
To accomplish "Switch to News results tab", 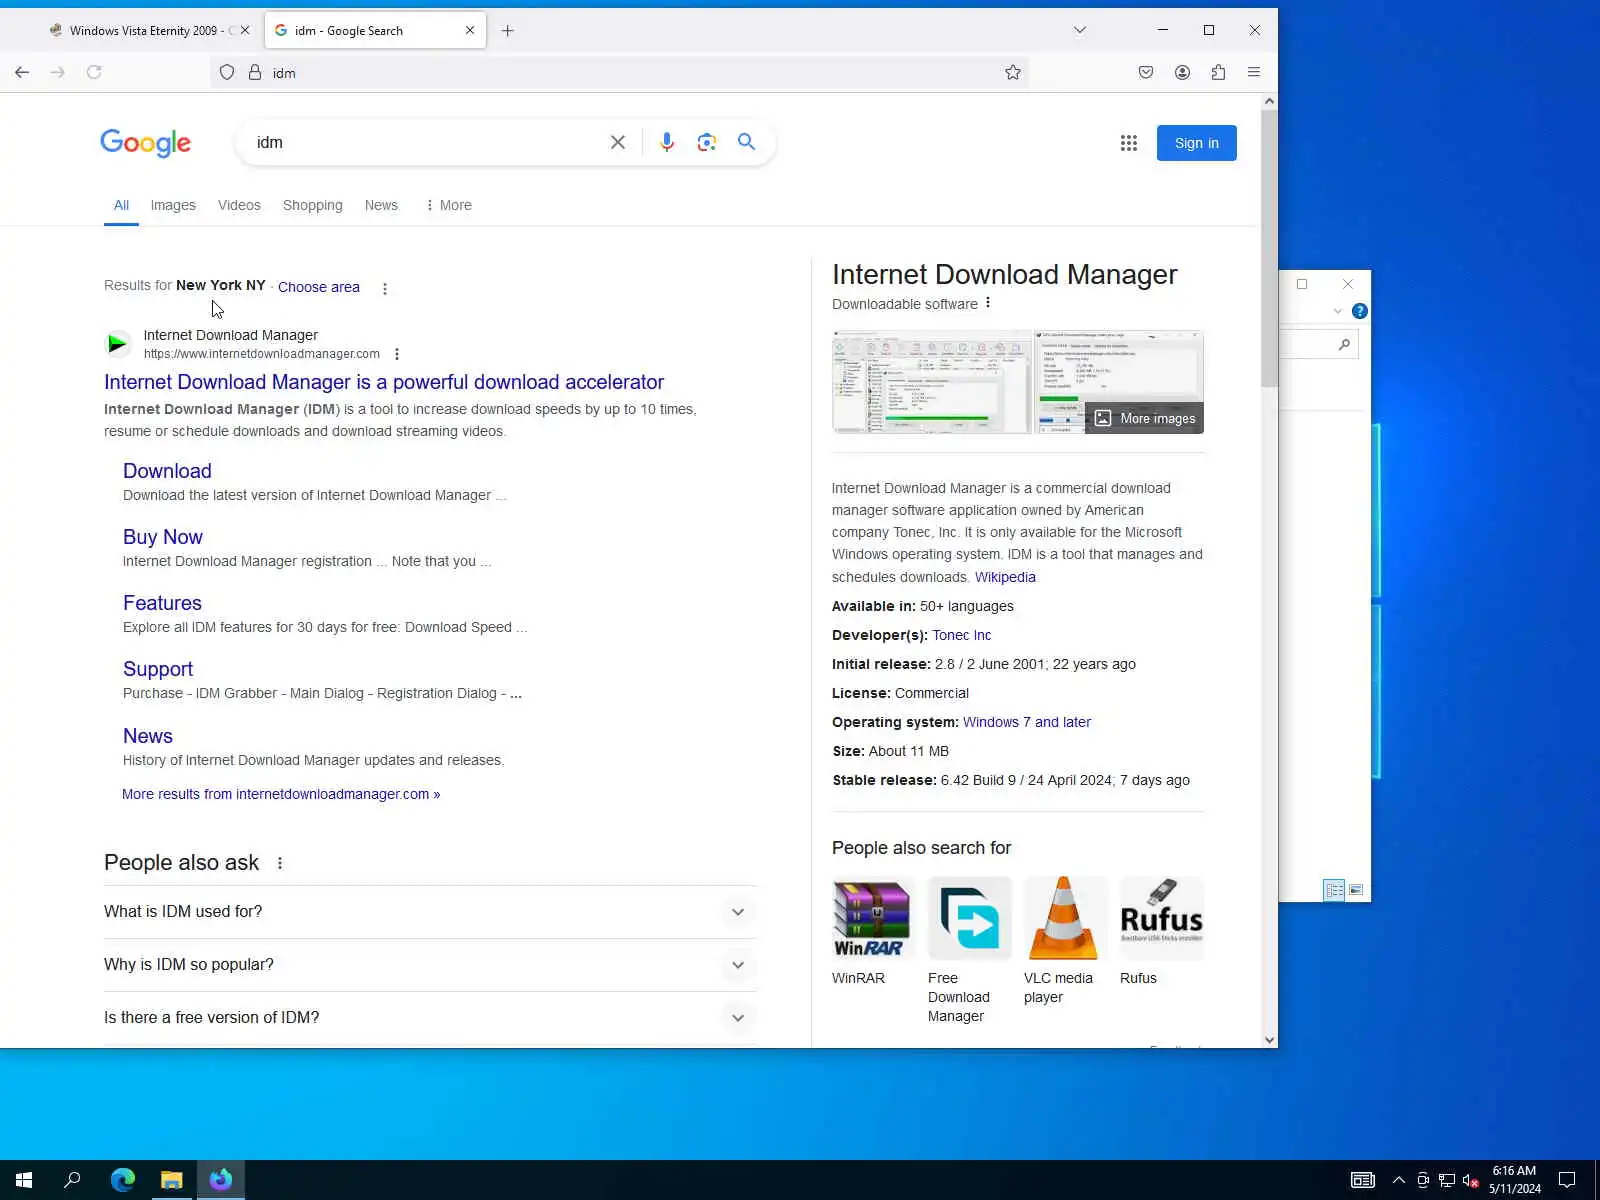I will point(381,205).
